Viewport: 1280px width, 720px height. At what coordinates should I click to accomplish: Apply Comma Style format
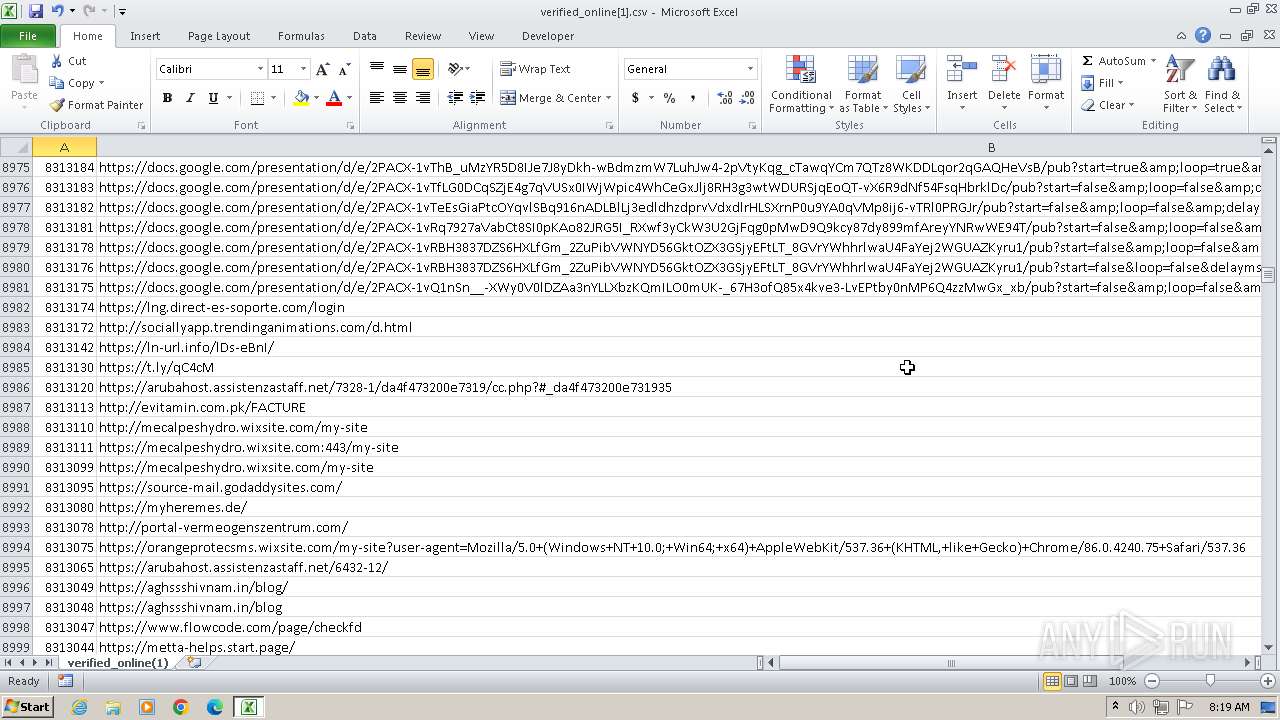pyautogui.click(x=692, y=98)
